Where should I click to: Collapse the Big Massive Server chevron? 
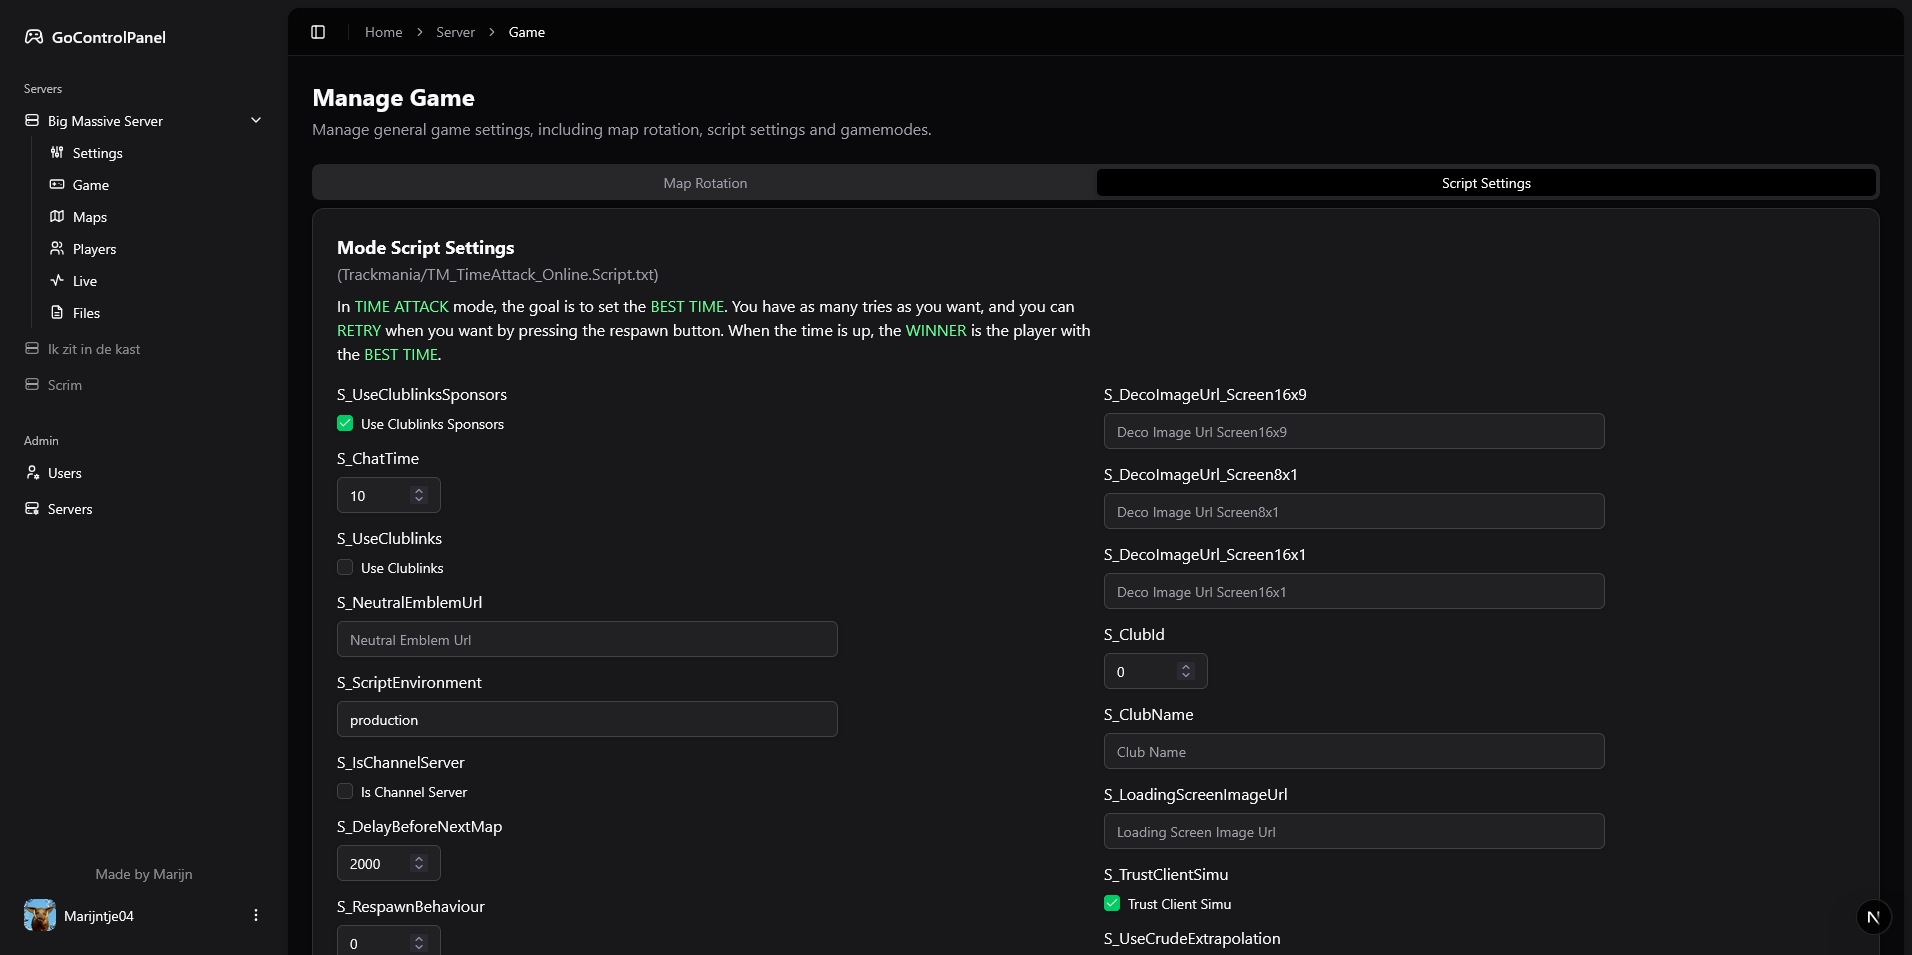pos(256,120)
